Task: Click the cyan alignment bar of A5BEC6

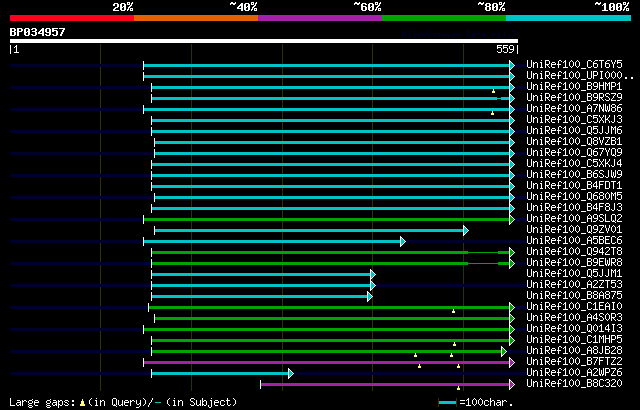Action: pos(275,242)
